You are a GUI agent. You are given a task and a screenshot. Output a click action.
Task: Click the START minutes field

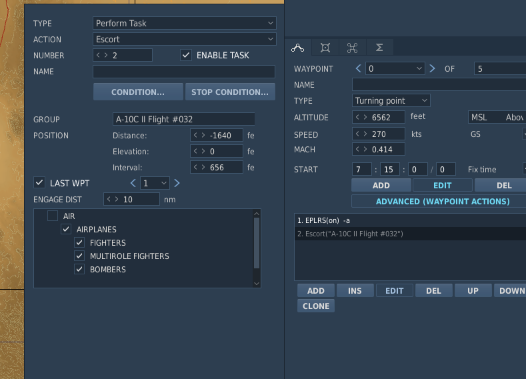pyautogui.click(x=389, y=169)
